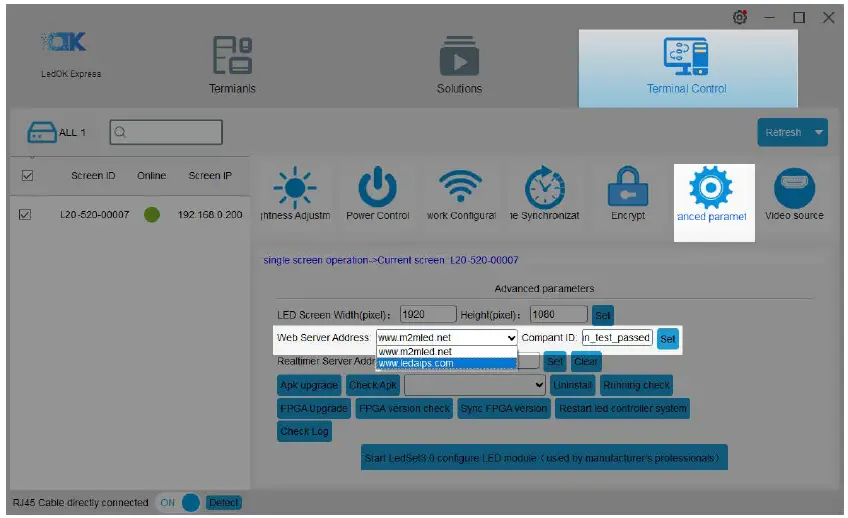Click the Screen IP column header
The width and height of the screenshot is (848, 518).
click(210, 176)
